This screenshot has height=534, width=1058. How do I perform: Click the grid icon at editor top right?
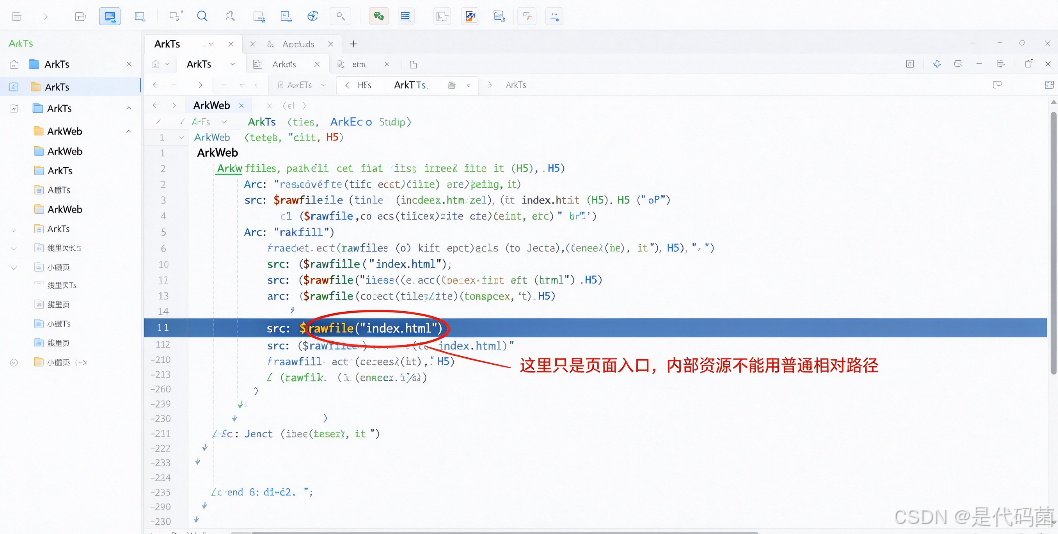click(1049, 85)
